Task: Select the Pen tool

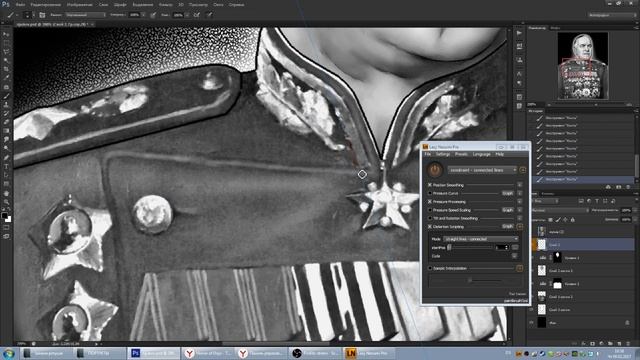Action: (x=6, y=158)
